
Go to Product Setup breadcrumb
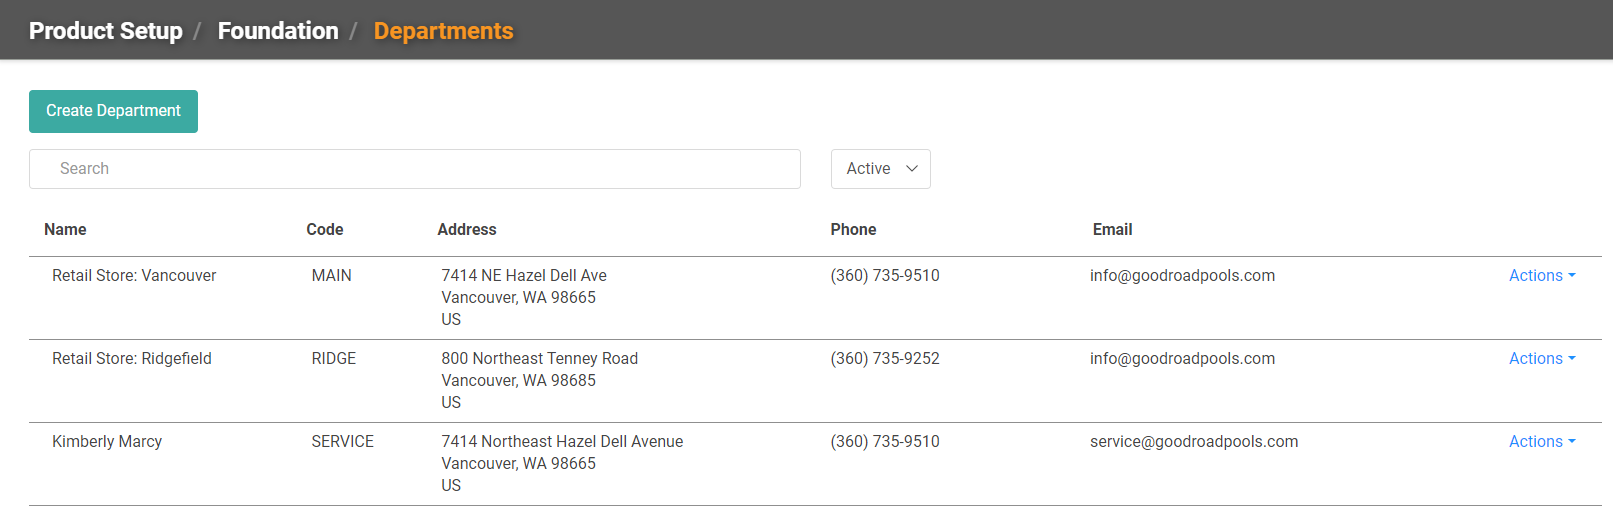(106, 31)
